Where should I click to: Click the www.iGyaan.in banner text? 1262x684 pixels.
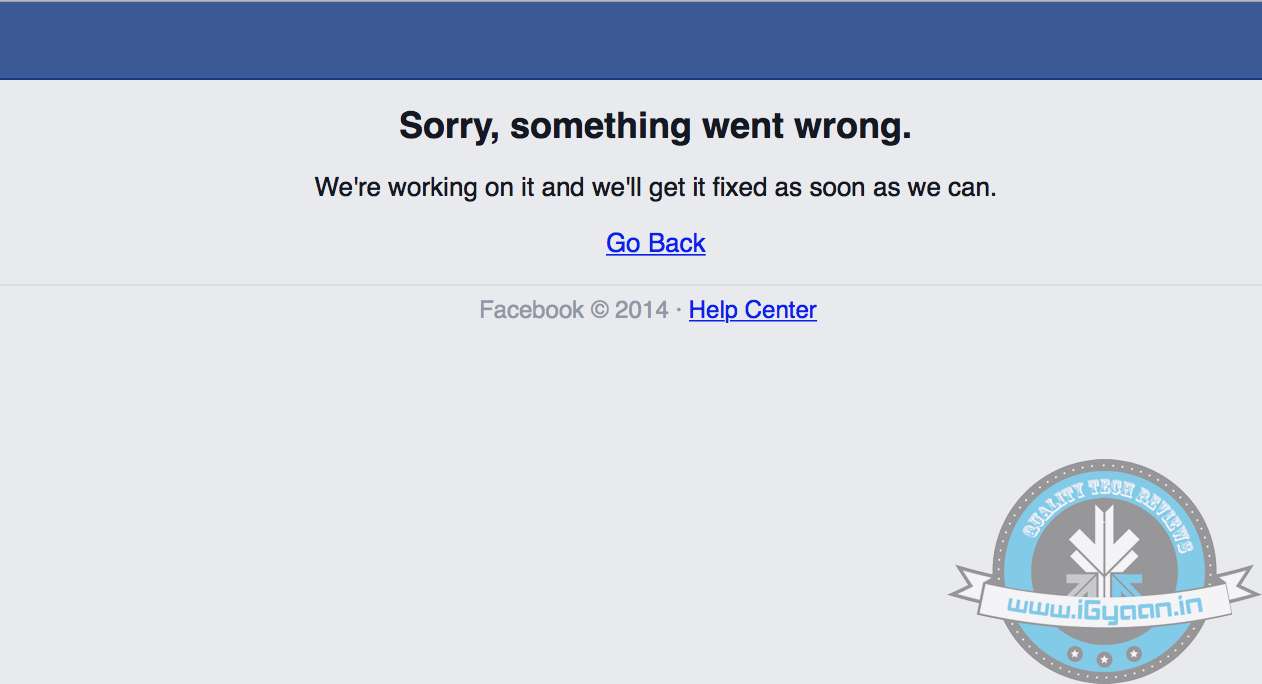click(1104, 604)
